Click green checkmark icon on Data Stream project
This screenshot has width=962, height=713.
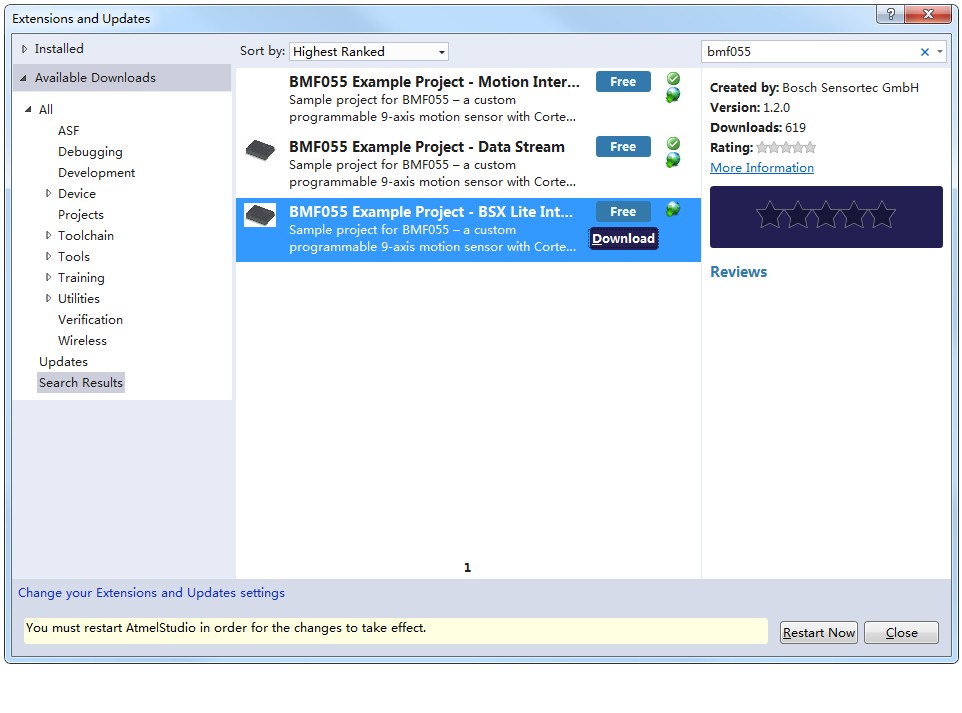tap(673, 143)
